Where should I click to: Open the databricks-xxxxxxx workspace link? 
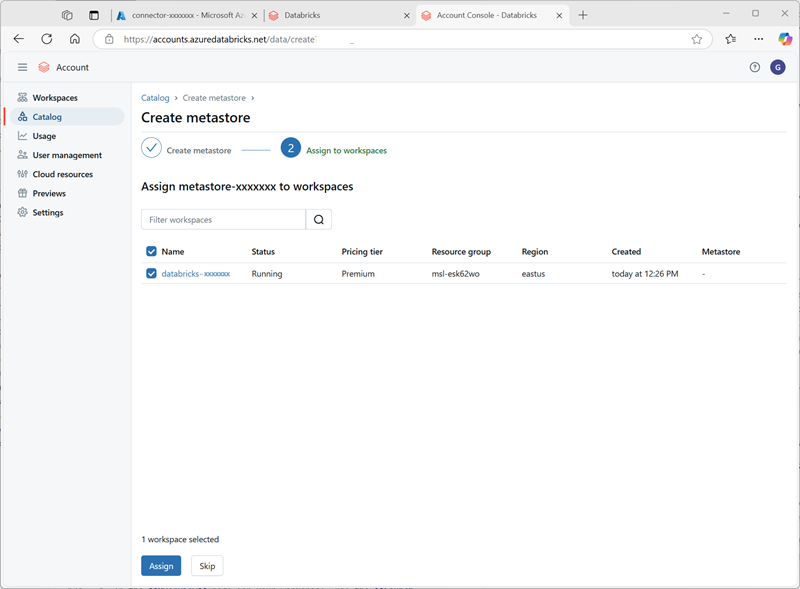tap(196, 274)
